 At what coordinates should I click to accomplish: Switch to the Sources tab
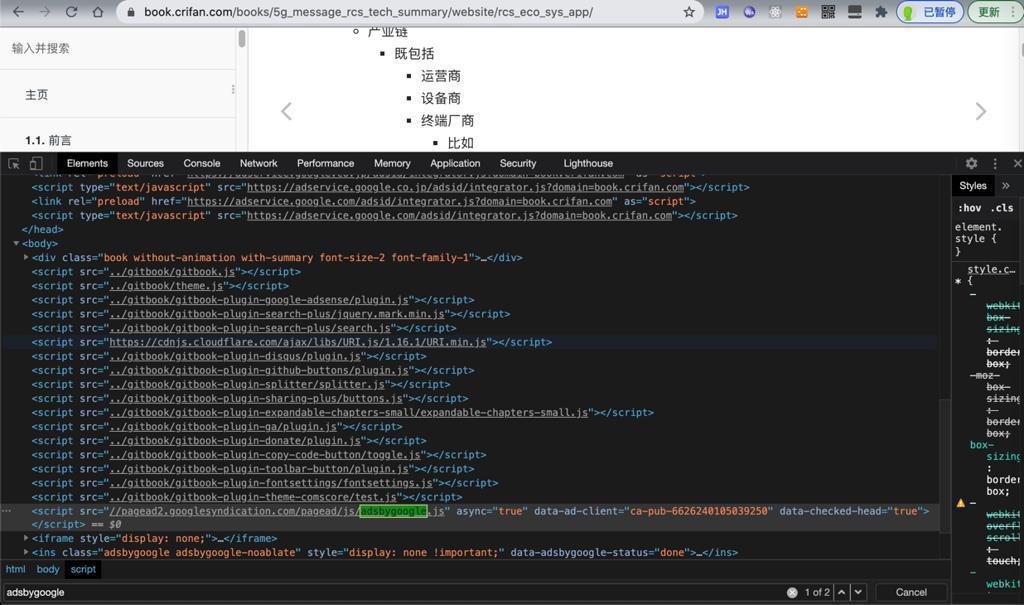point(145,163)
